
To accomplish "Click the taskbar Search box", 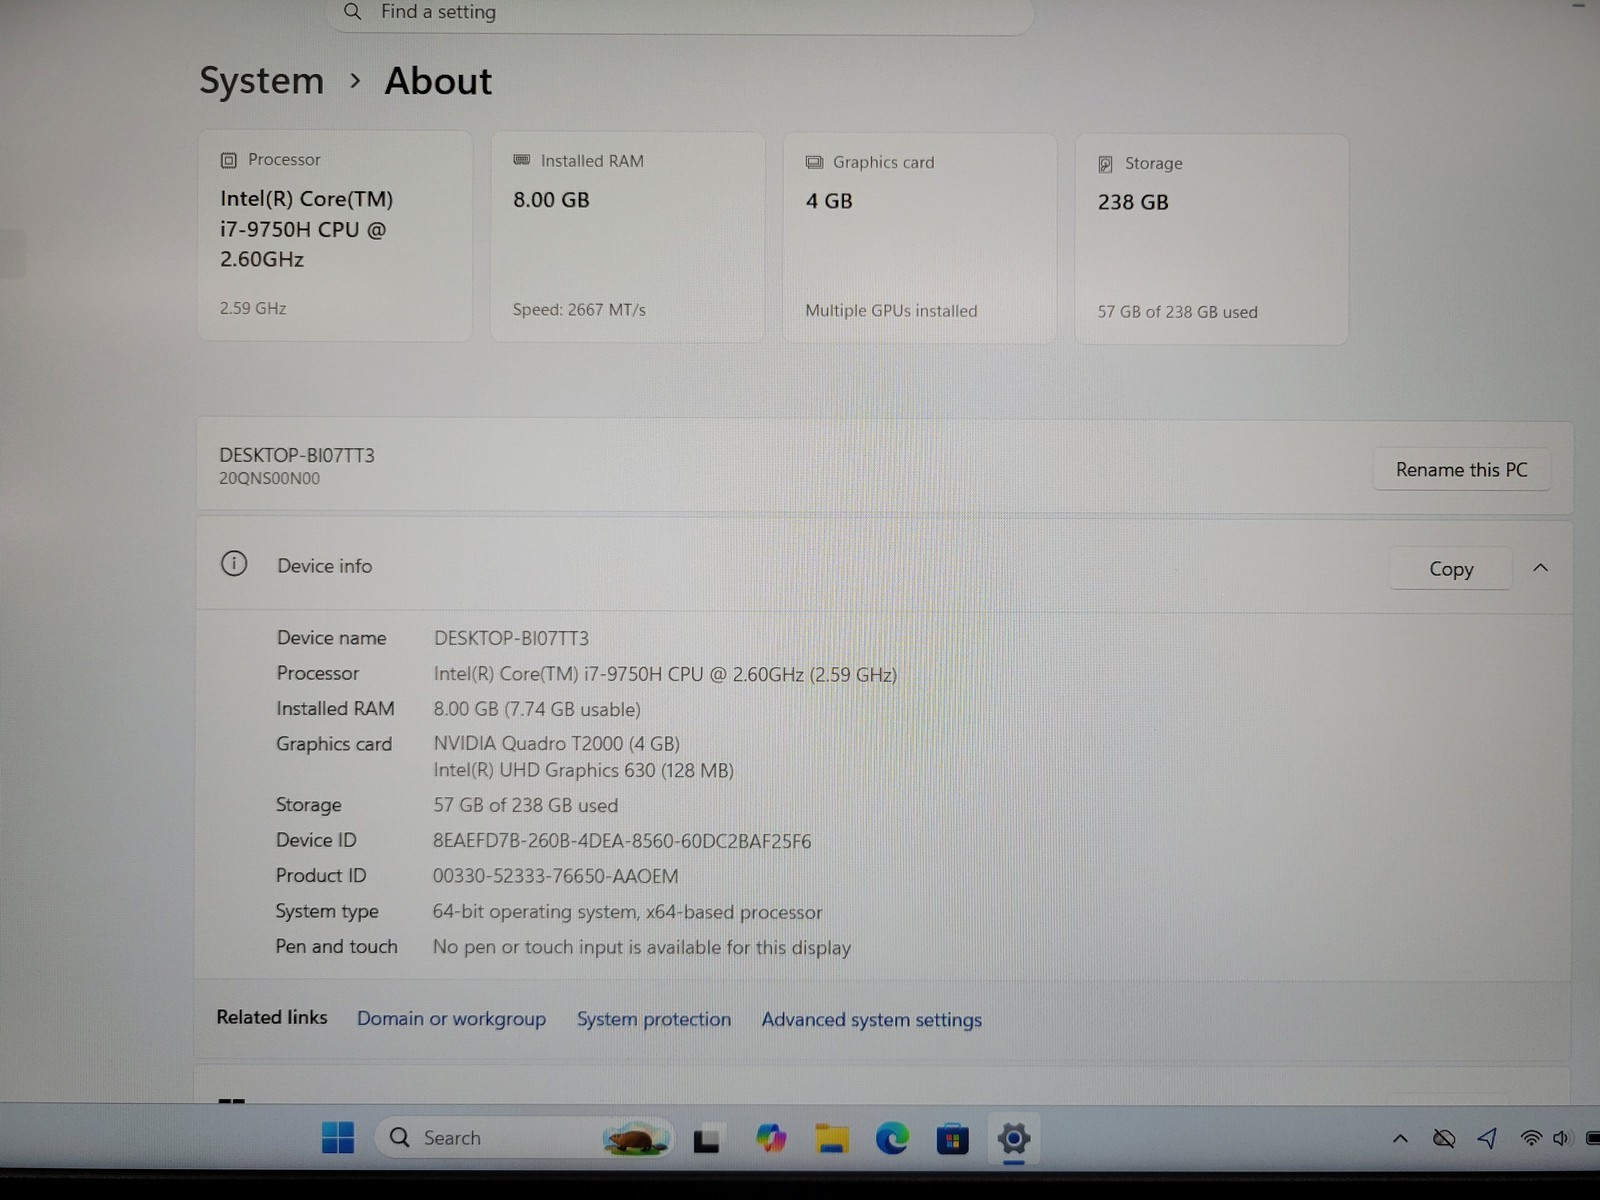I will click(x=523, y=1138).
